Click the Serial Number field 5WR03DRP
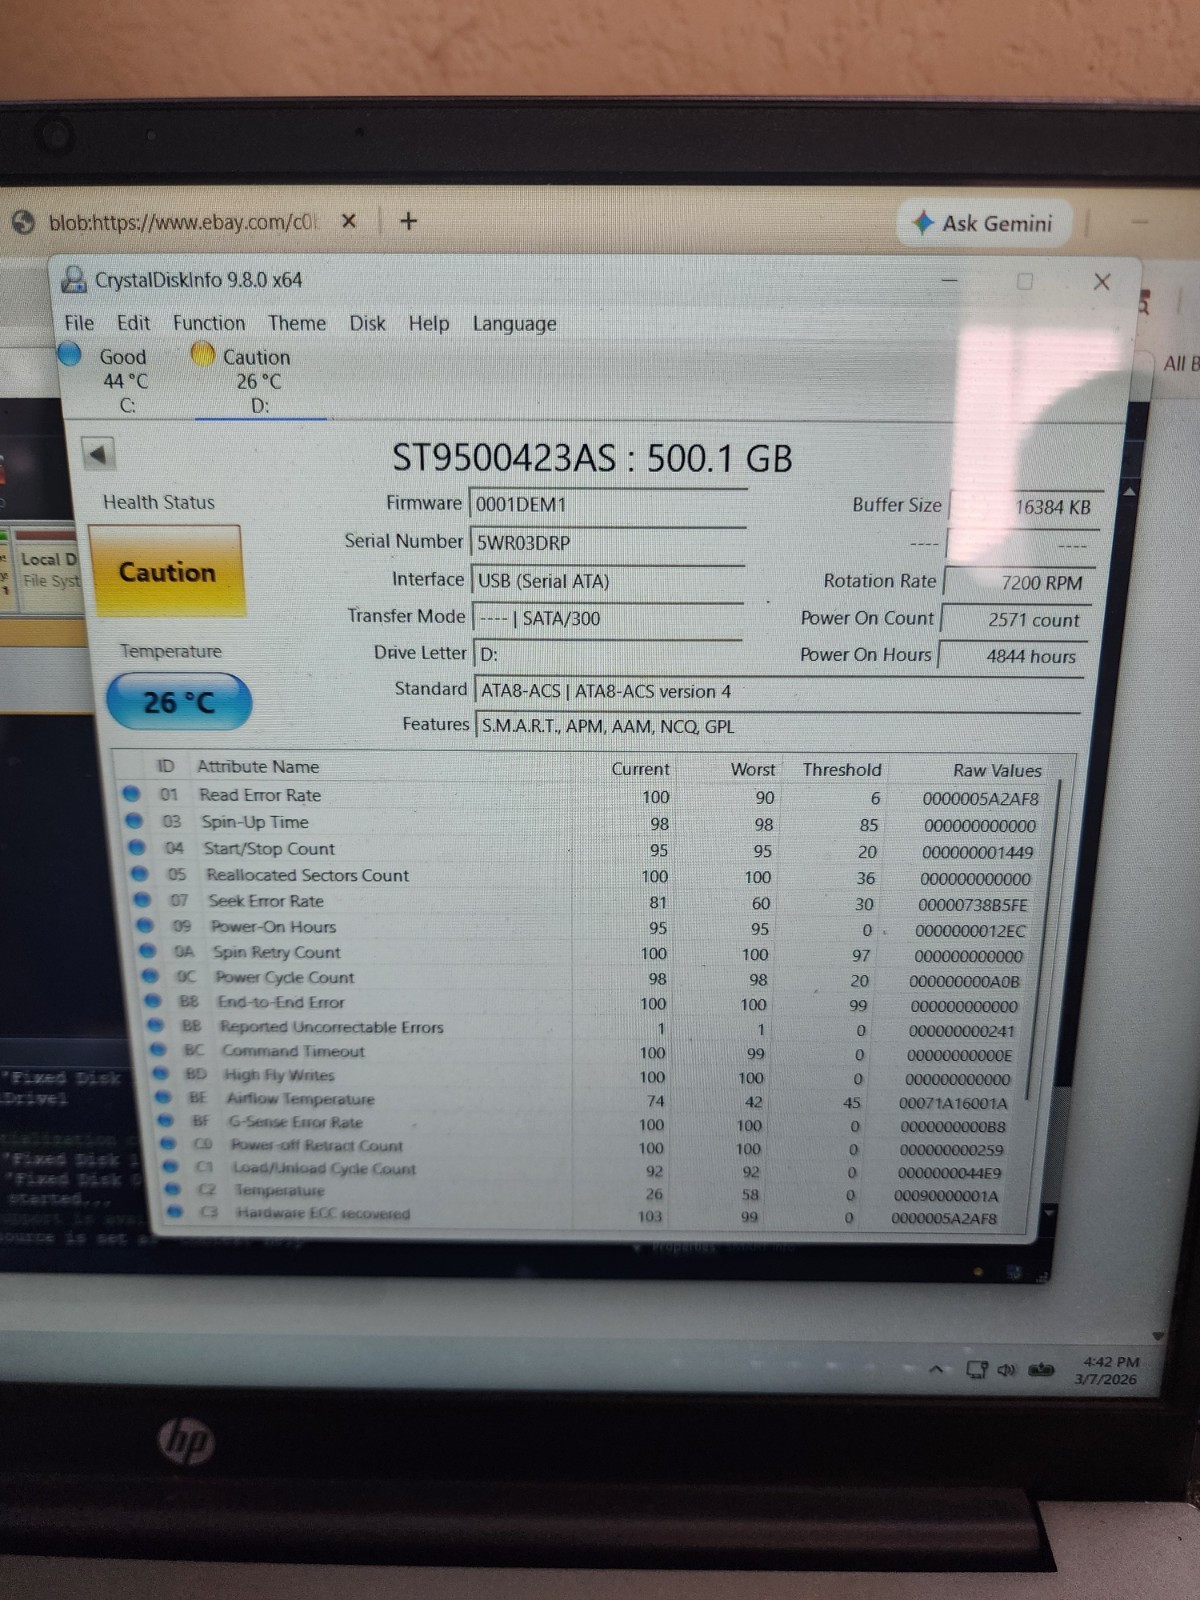The image size is (1200, 1600). 608,542
